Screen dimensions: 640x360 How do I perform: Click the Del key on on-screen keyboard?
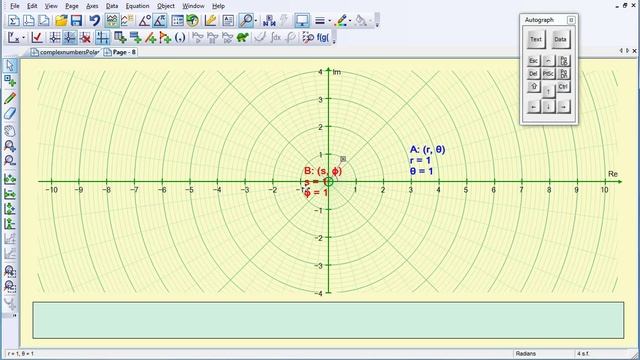(x=533, y=74)
